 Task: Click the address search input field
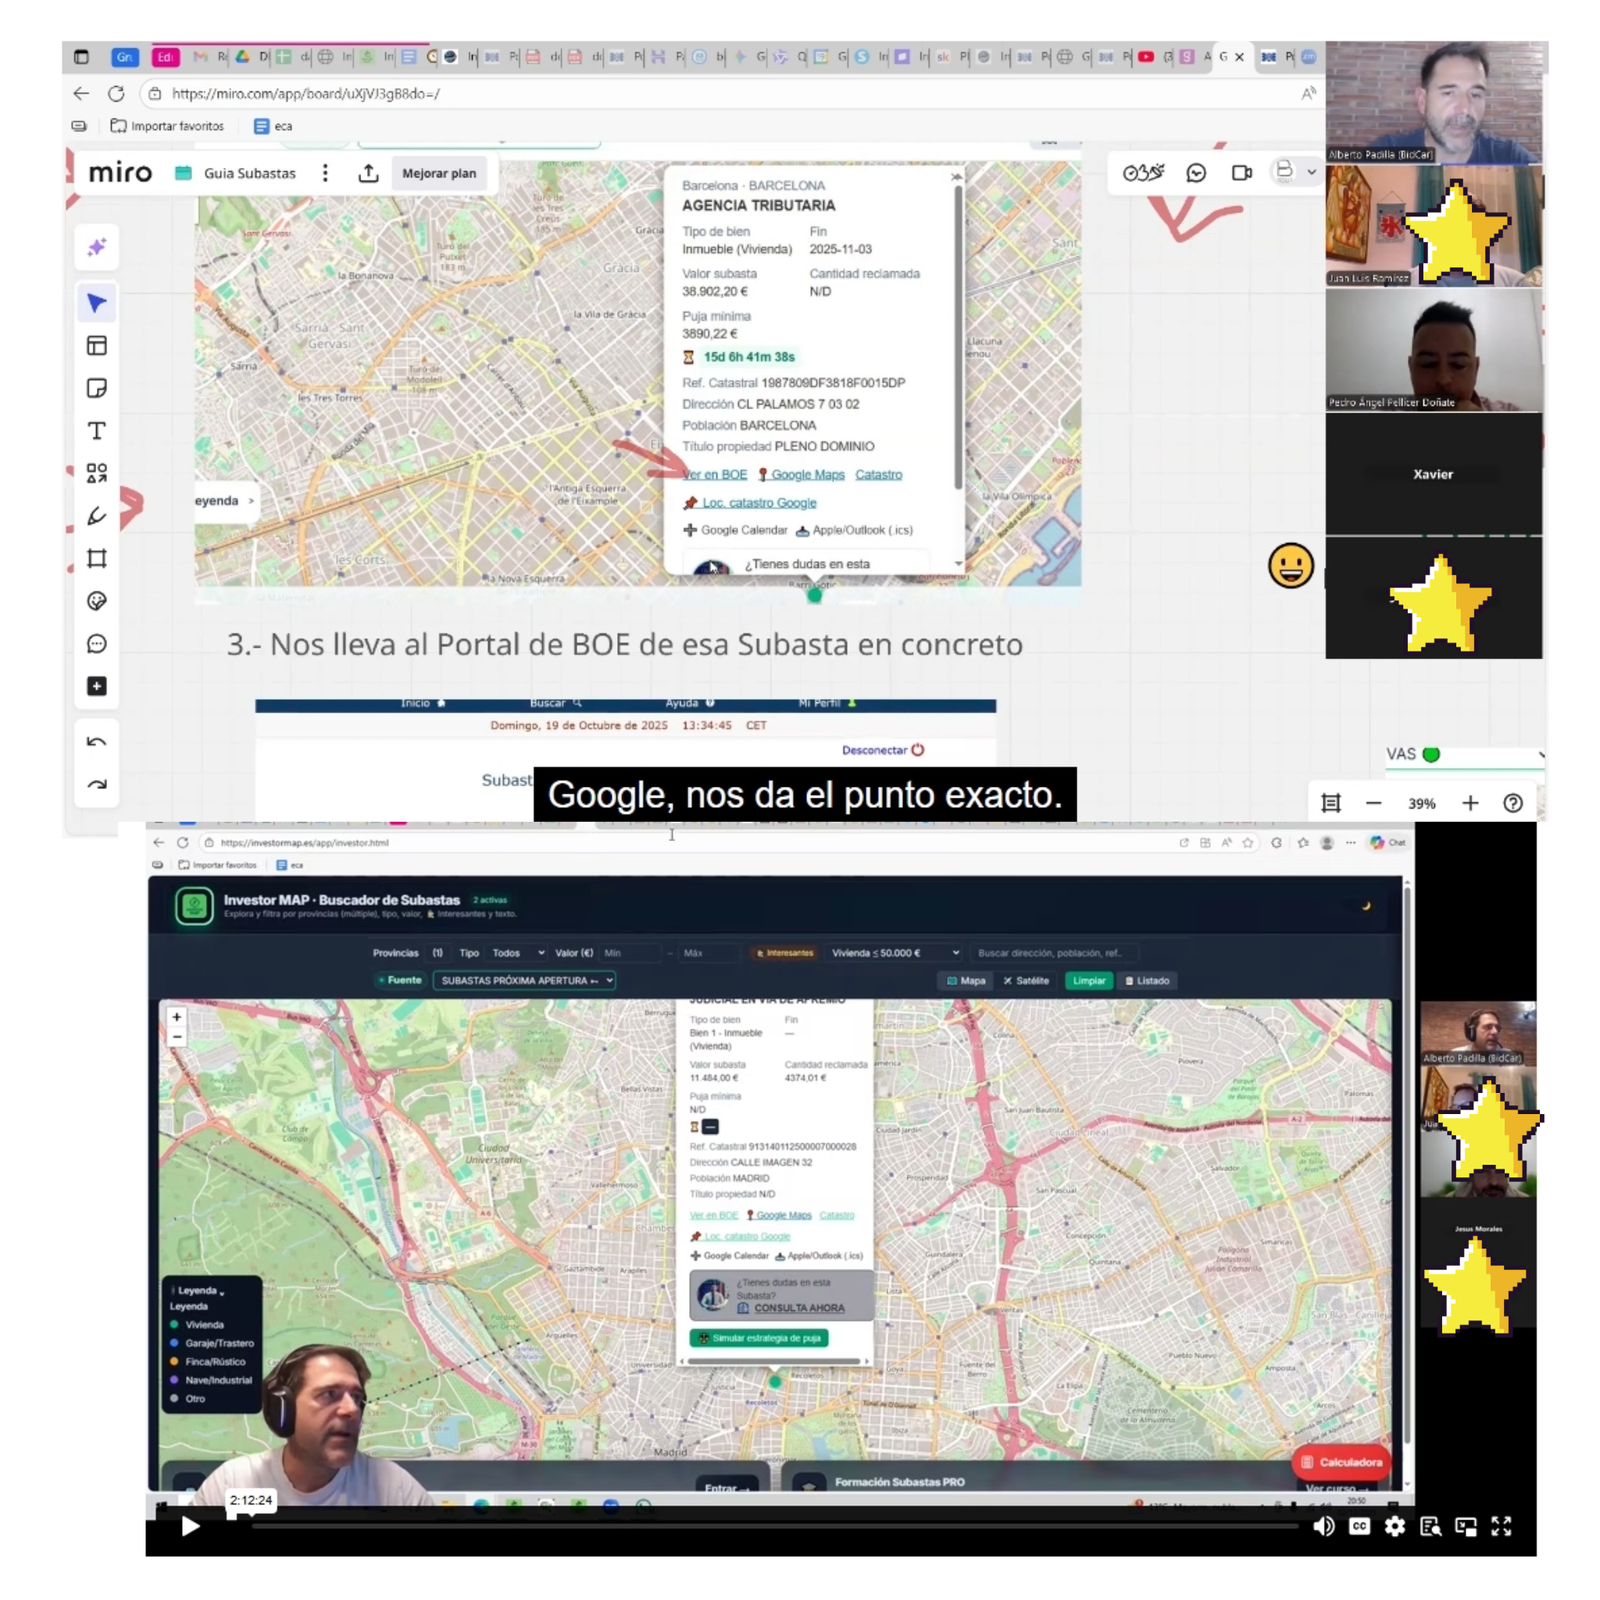[1050, 953]
